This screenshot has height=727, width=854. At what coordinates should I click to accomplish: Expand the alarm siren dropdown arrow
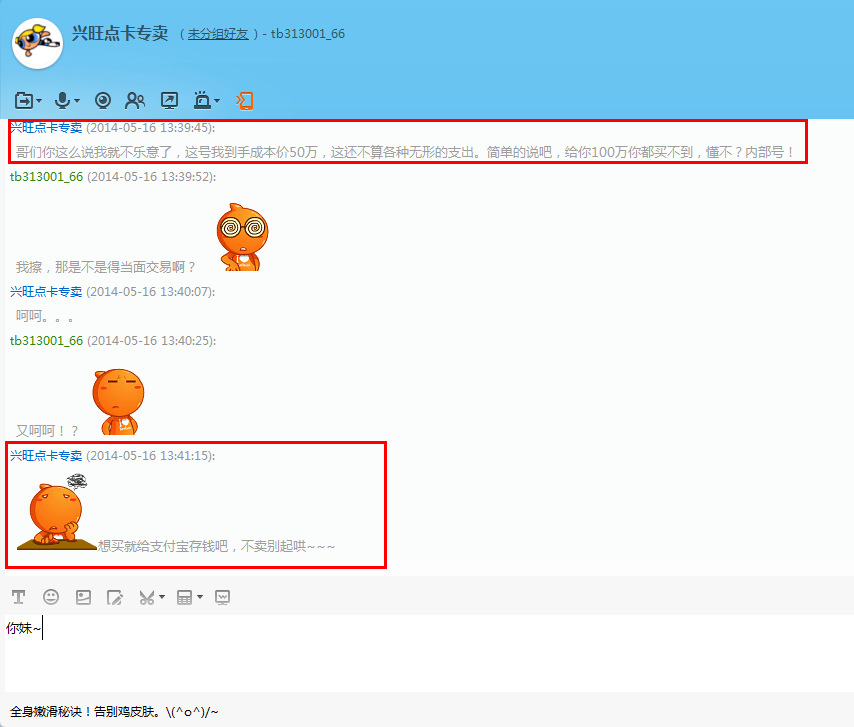click(217, 101)
